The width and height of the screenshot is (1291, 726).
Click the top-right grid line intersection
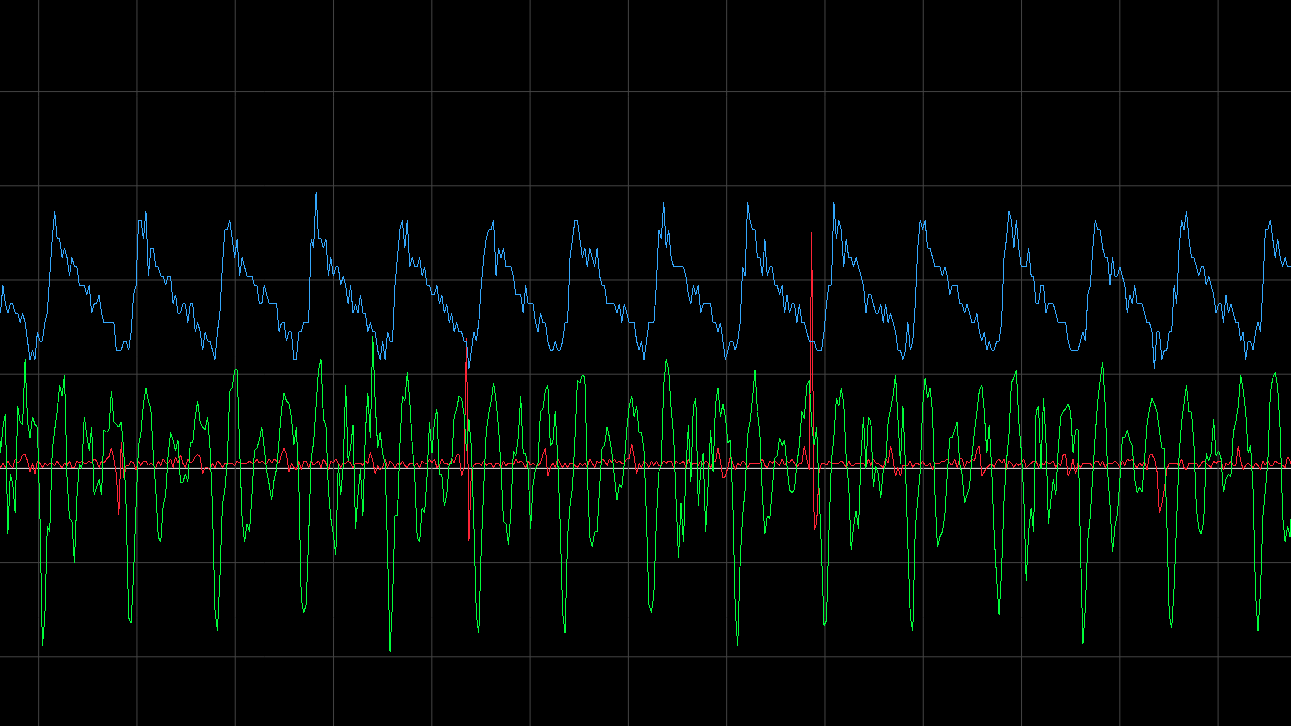(1218, 92)
